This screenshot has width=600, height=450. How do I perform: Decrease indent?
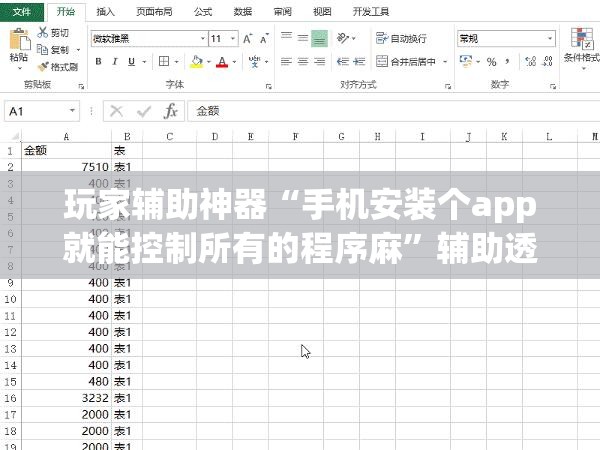tap(343, 61)
